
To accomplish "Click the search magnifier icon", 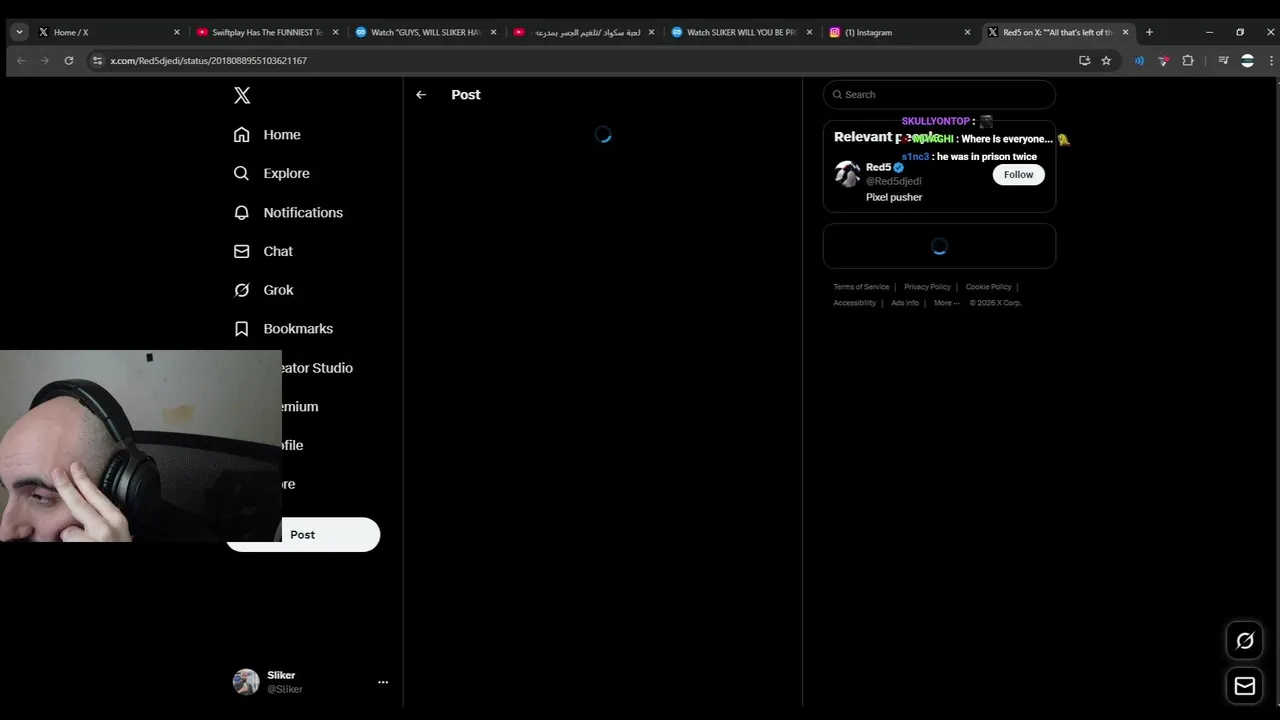I will 838,94.
